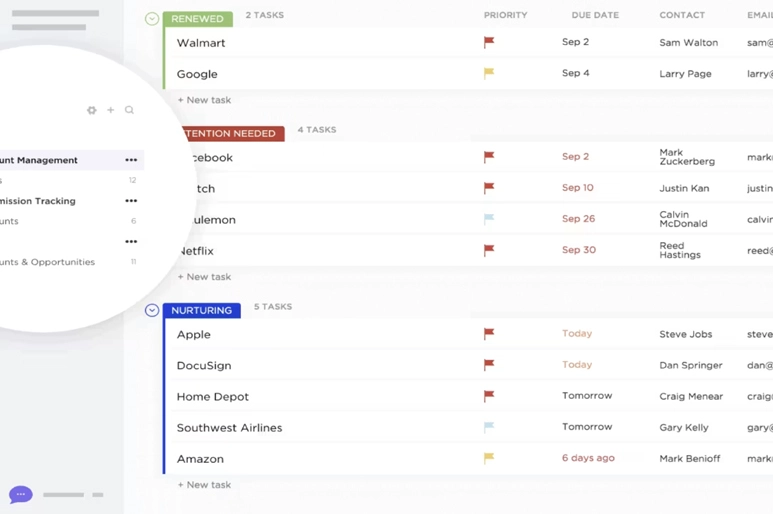Open the Netflix task
Viewport: 773px width, 514px height.
[x=196, y=251]
